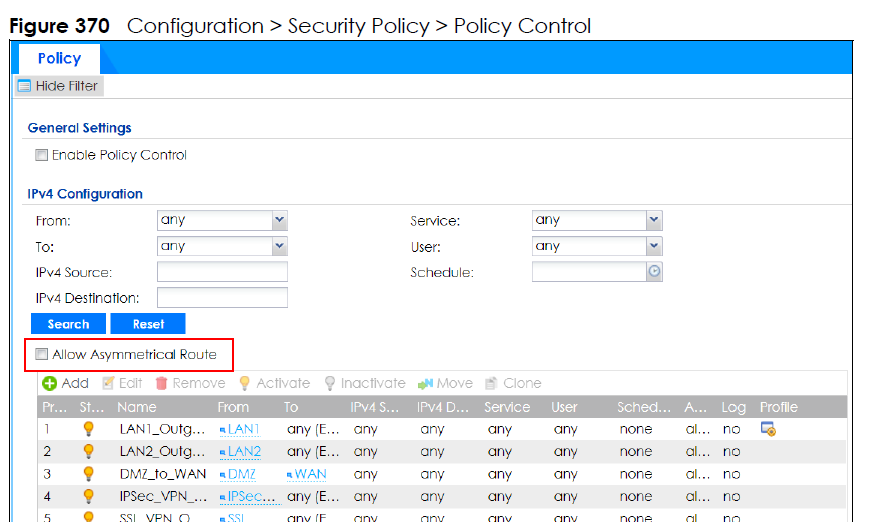Click status lightbulb for LAN1_Outgoing rule
The image size is (873, 522).
87,429
